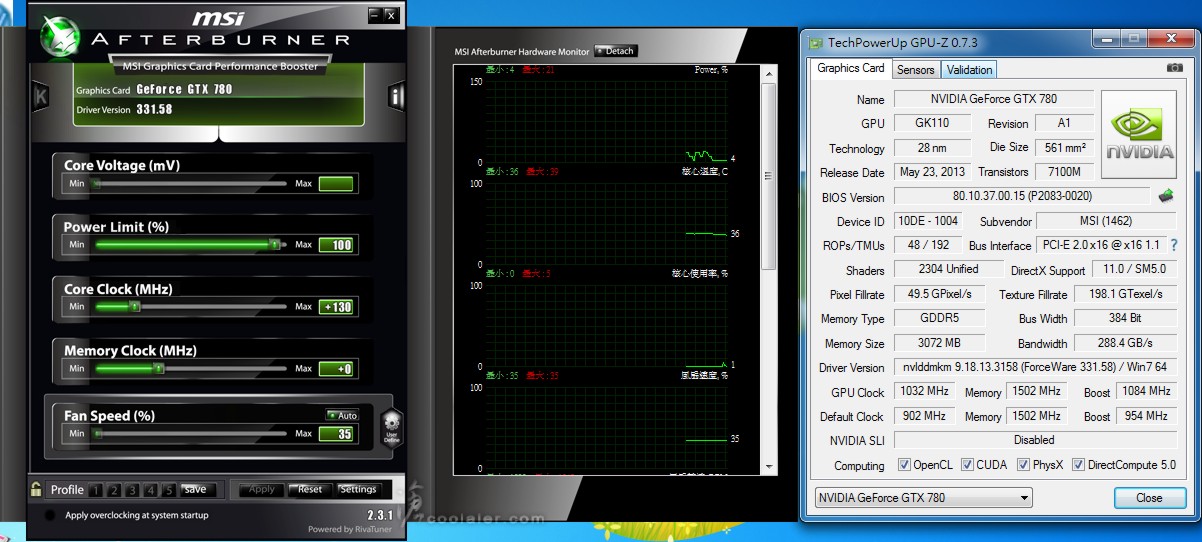Click the Boost 1084 MHz field

pyautogui.click(x=1146, y=391)
